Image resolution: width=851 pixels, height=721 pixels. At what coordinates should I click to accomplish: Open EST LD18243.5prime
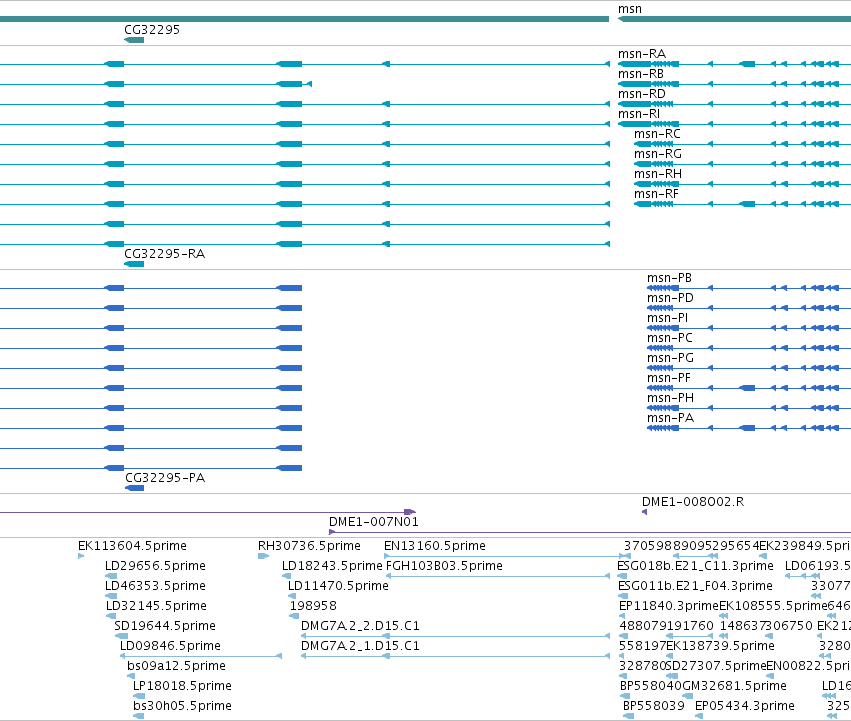(x=332, y=566)
